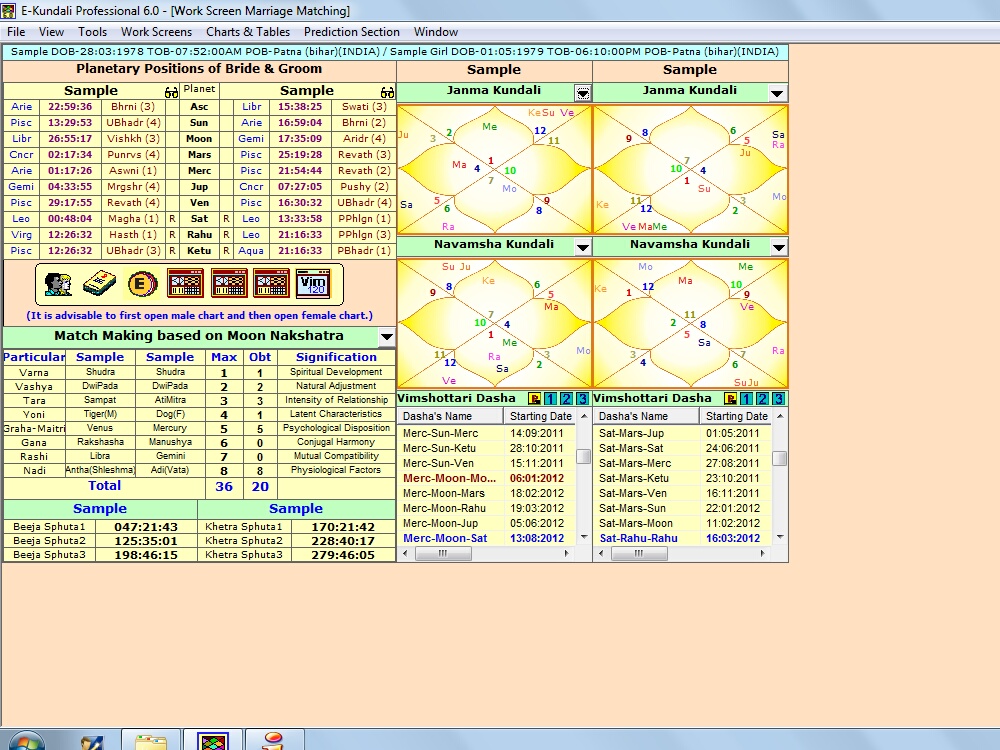Image resolution: width=1000 pixels, height=750 pixels.
Task: Click the leftmost red chart-window icon
Action: point(185,284)
